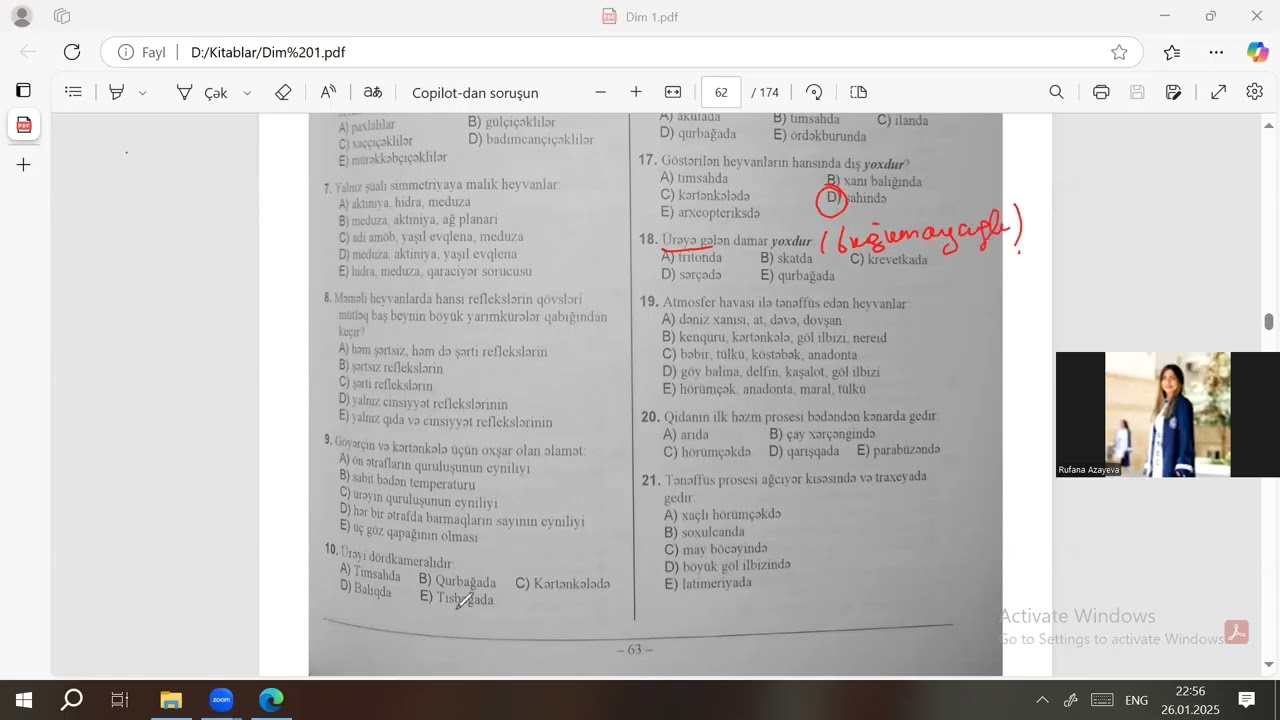Enter full screen PDF mode
Viewport: 1280px width, 720px height.
coord(1219,92)
